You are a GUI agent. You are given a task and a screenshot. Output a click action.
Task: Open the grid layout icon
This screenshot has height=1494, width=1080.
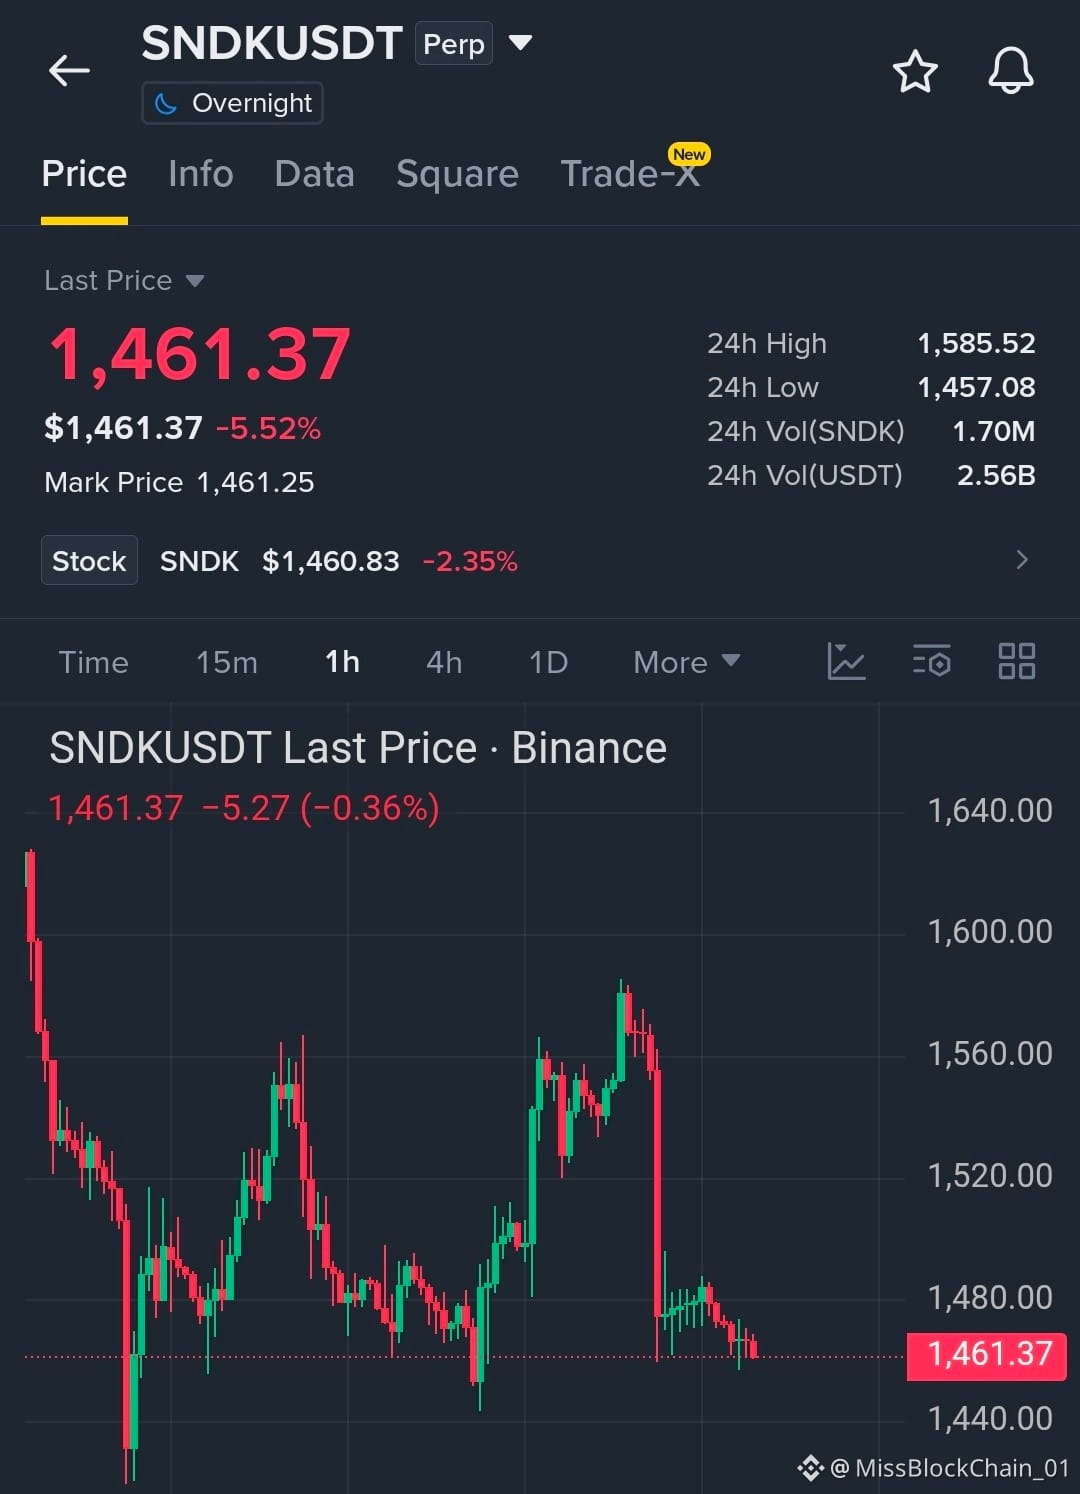(x=1017, y=661)
